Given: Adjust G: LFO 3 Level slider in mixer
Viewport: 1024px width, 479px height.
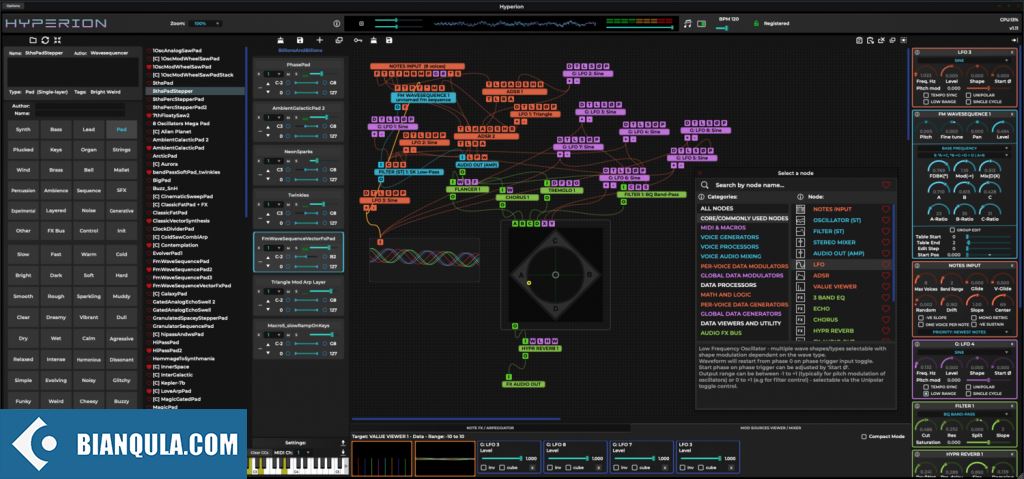Looking at the screenshot, I should pyautogui.click(x=501, y=459).
